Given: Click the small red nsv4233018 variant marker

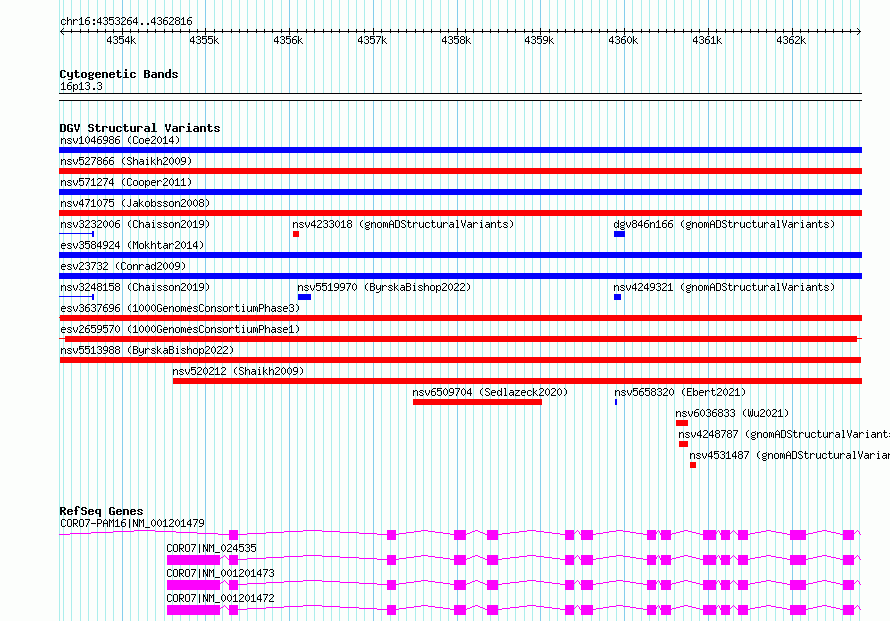Looking at the screenshot, I should click(x=296, y=234).
